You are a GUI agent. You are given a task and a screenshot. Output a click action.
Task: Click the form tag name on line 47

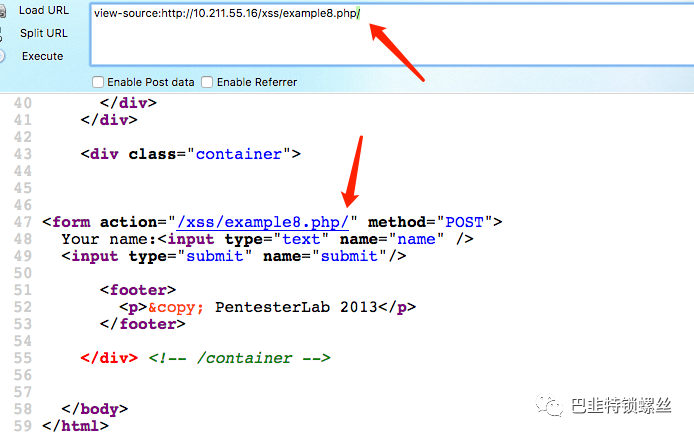pyautogui.click(x=71, y=222)
